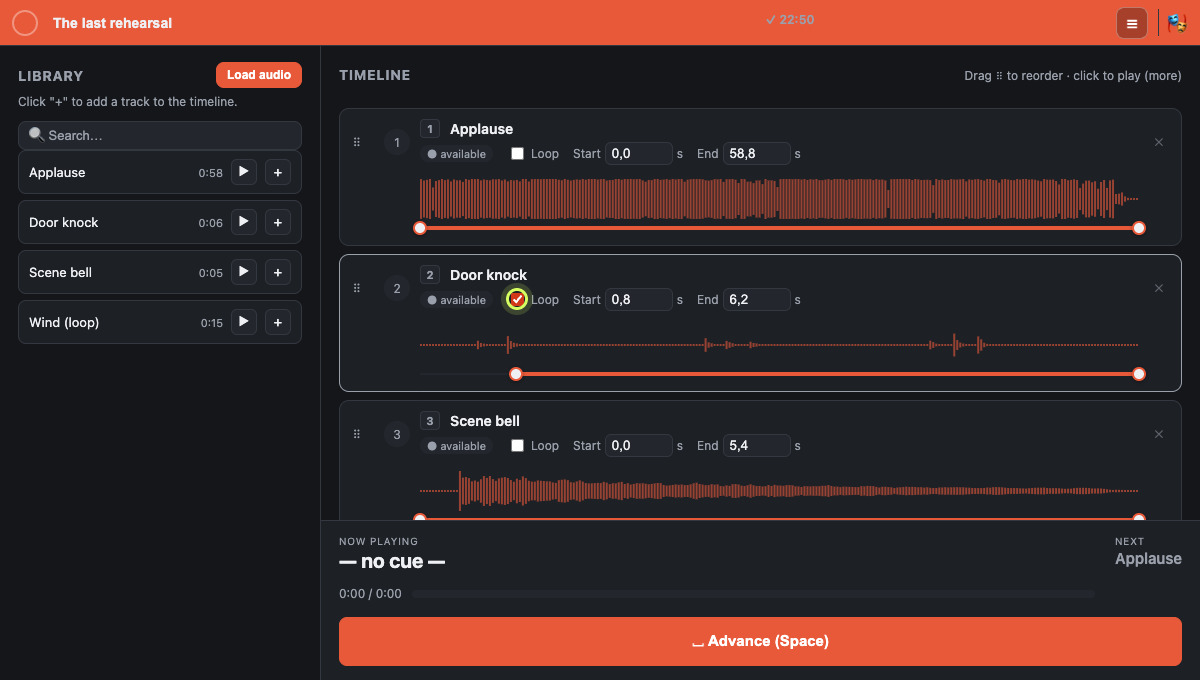1200x680 pixels.
Task: Play the Door knock library preview
Action: click(244, 222)
